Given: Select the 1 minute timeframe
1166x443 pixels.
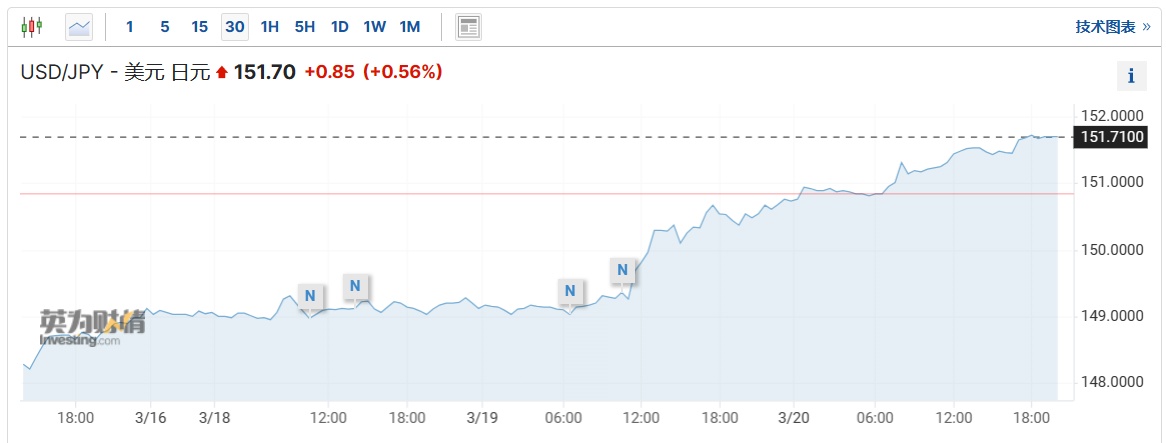Looking at the screenshot, I should [x=130, y=27].
